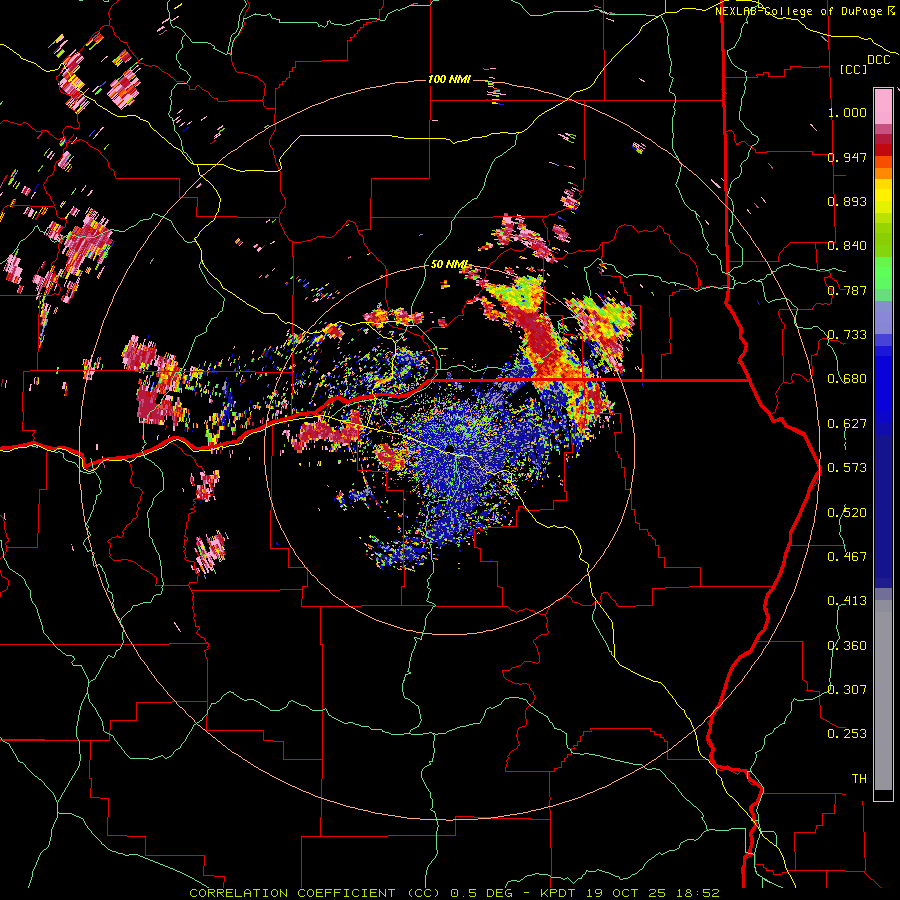Click the 100 NMI range ring label
The width and height of the screenshot is (900, 900).
tap(449, 79)
